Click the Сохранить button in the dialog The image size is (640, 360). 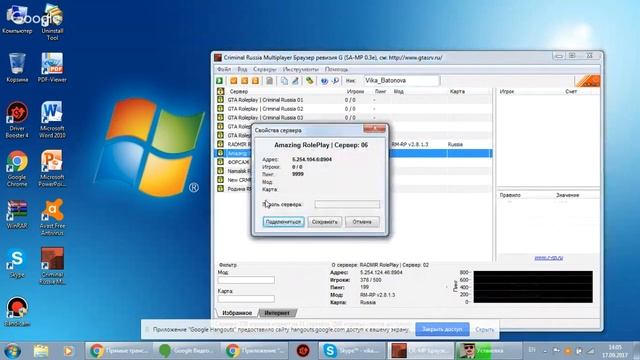[x=325, y=222]
